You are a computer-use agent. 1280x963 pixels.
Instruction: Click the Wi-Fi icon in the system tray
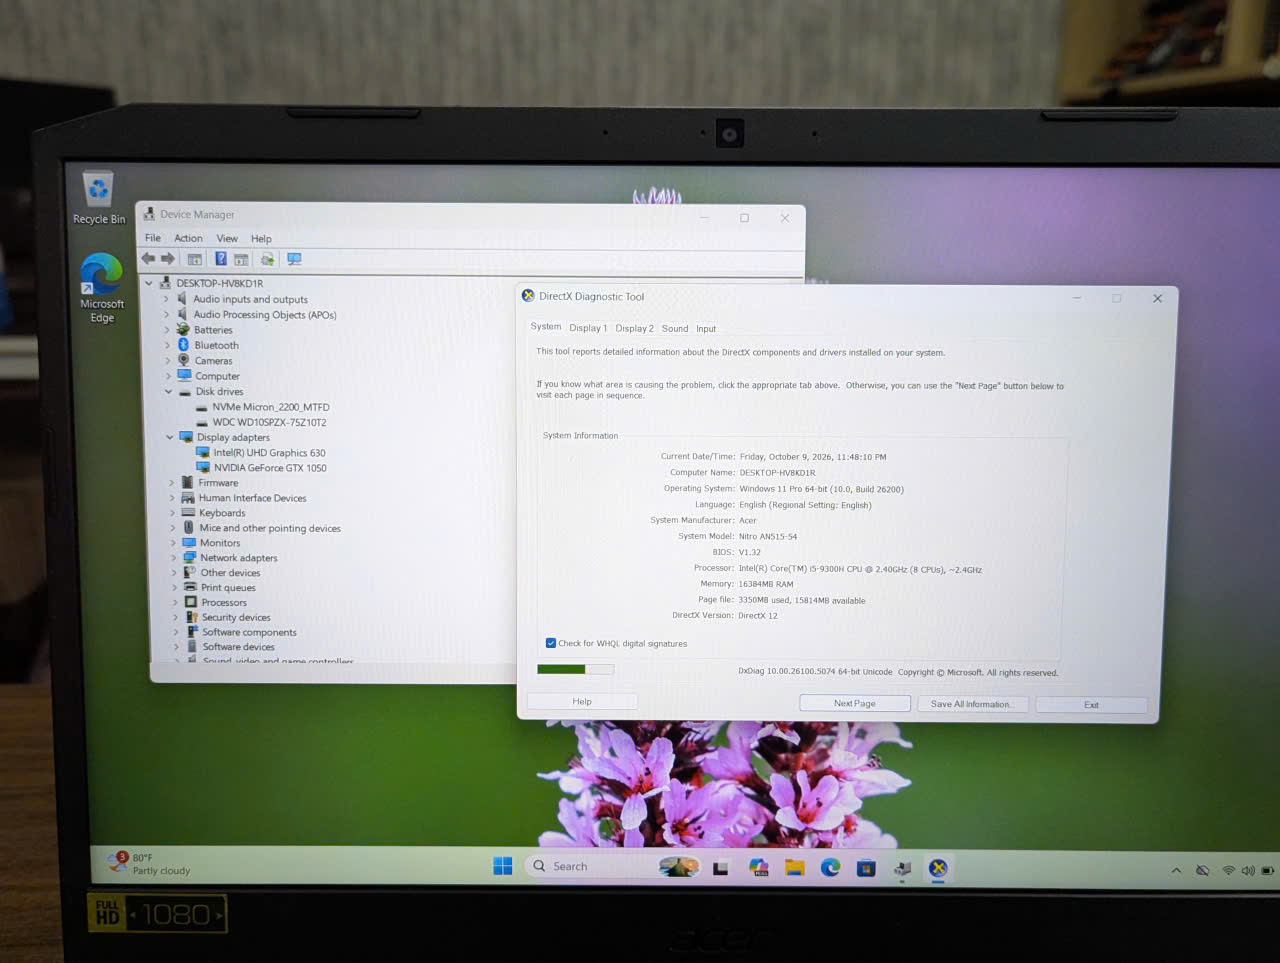[1228, 871]
